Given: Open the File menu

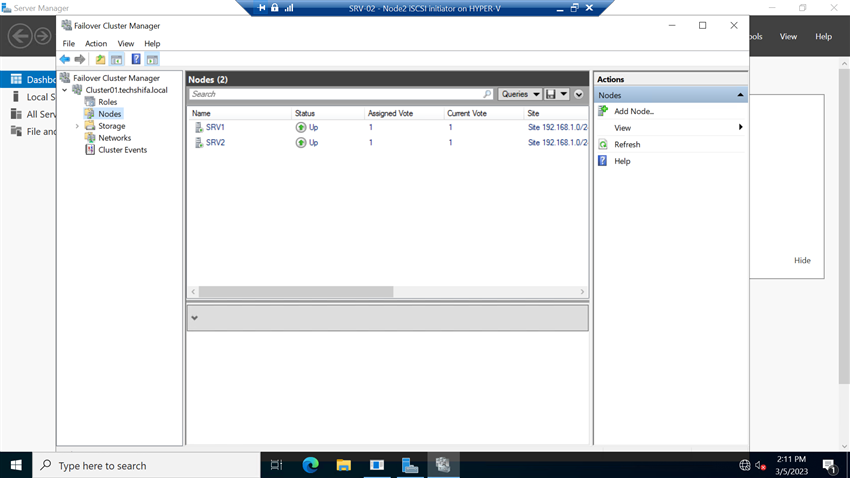Looking at the screenshot, I should [x=68, y=43].
